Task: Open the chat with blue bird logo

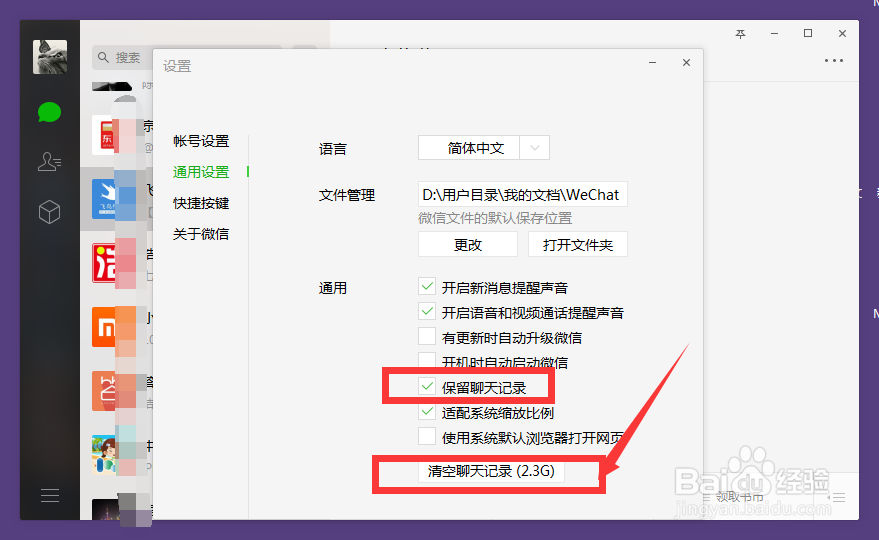Action: (115, 199)
